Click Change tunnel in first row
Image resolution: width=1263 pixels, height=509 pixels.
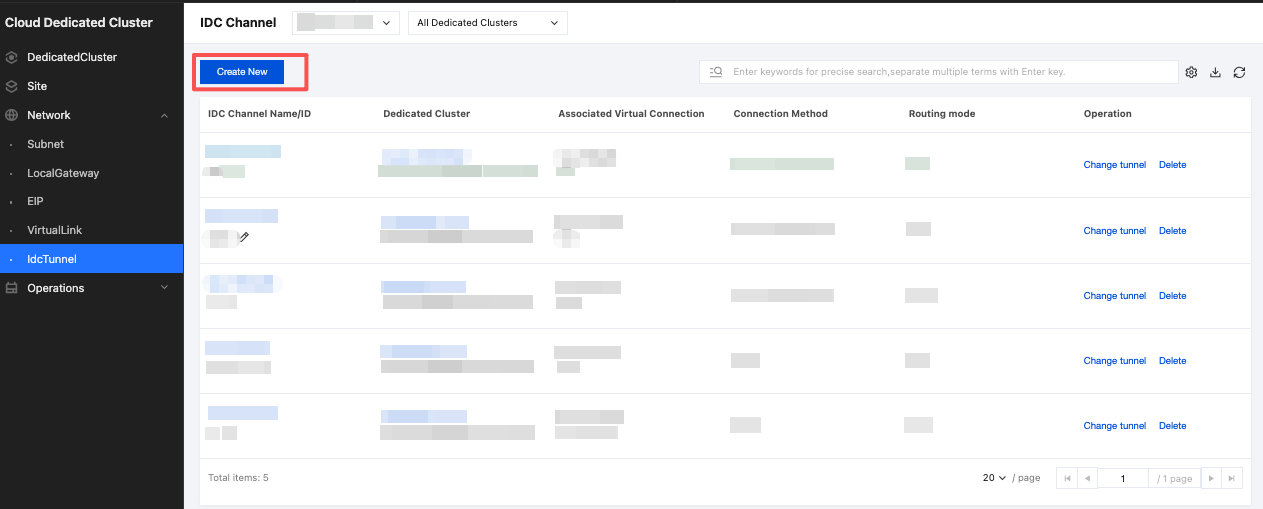tap(1114, 165)
